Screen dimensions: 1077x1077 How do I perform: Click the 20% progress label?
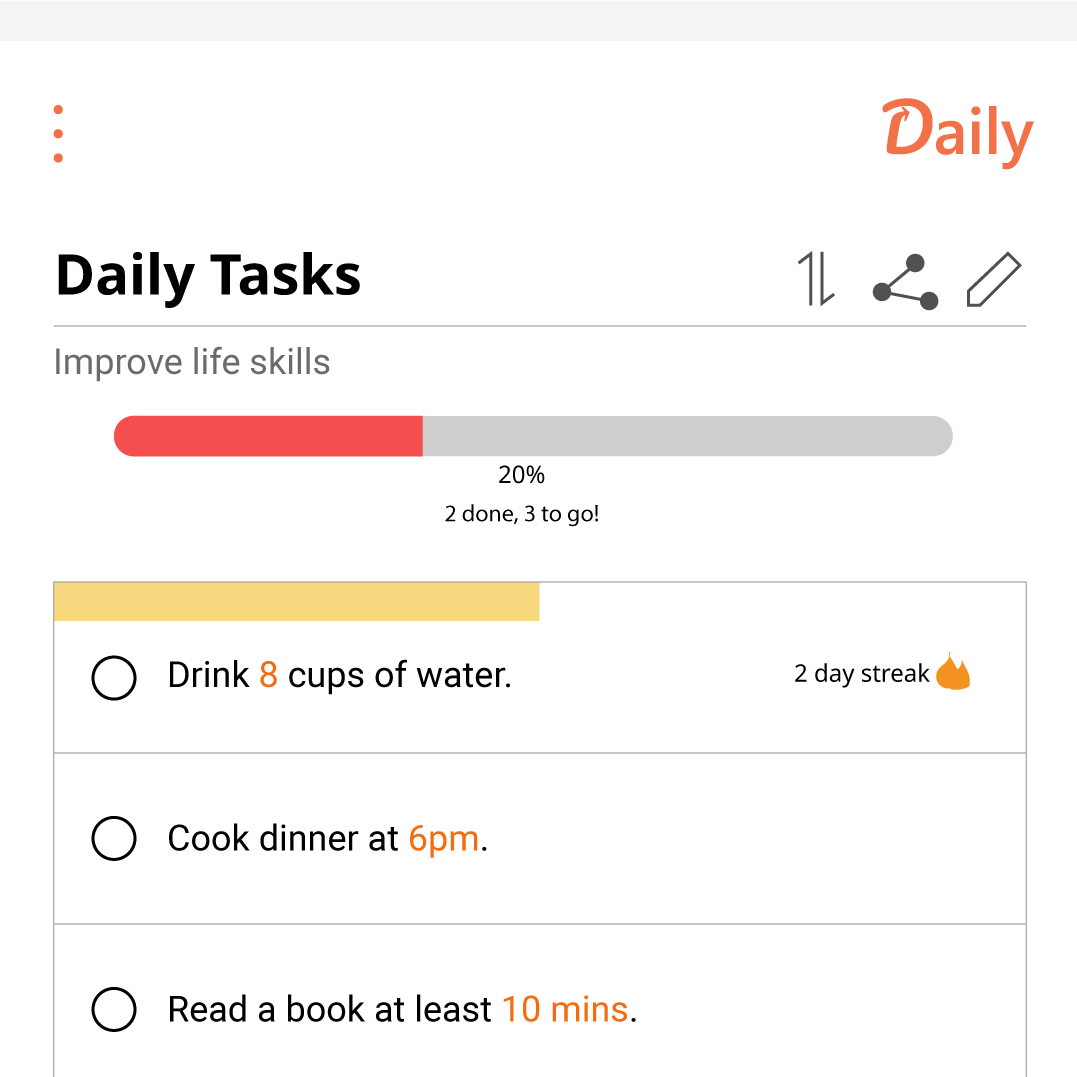[521, 475]
